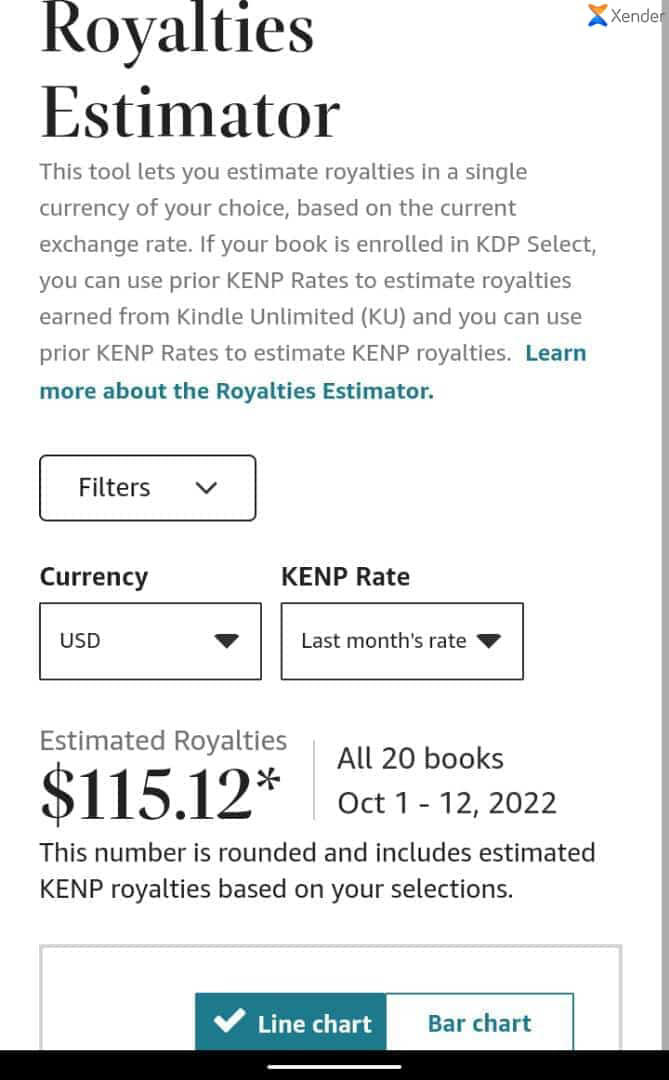The width and height of the screenshot is (669, 1080).
Task: Click the Estimated Royalties label
Action: (163, 741)
